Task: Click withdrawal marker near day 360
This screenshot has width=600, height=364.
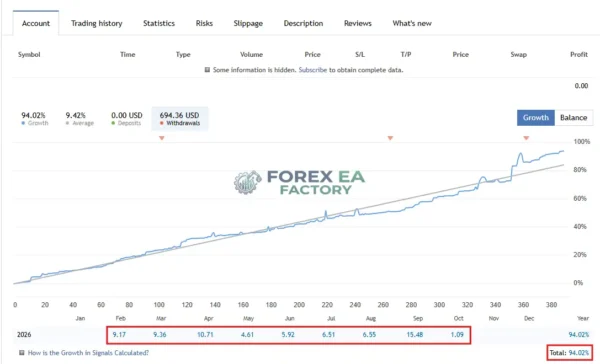Action: point(526,138)
